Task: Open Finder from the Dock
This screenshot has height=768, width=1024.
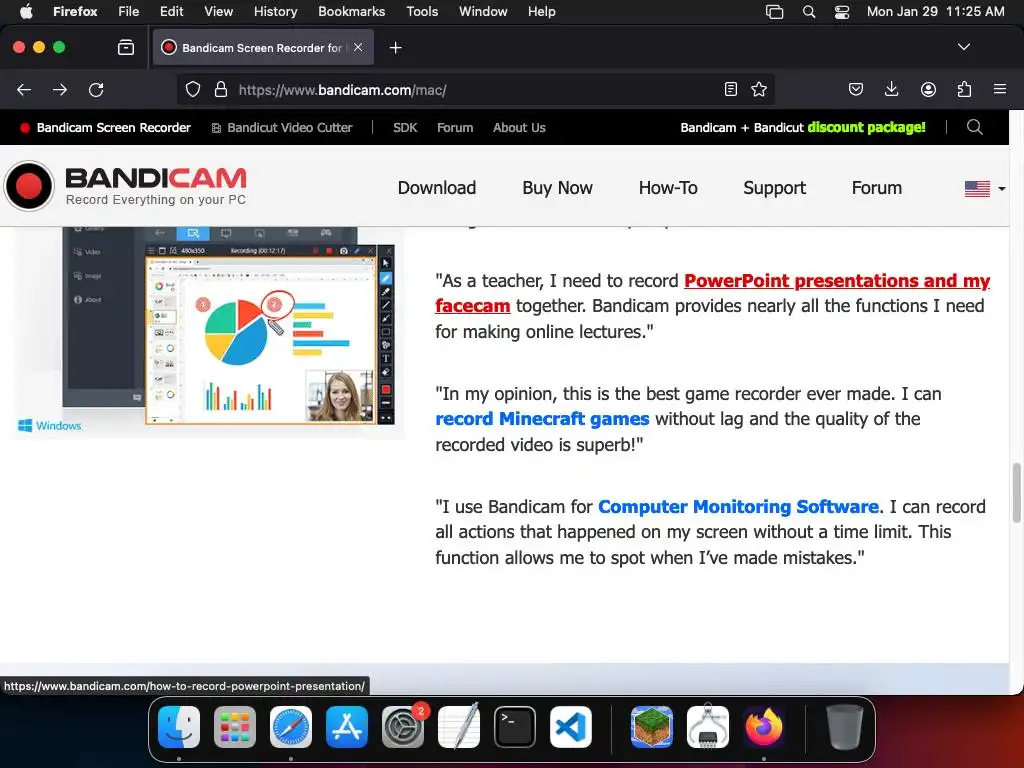Action: (x=179, y=727)
